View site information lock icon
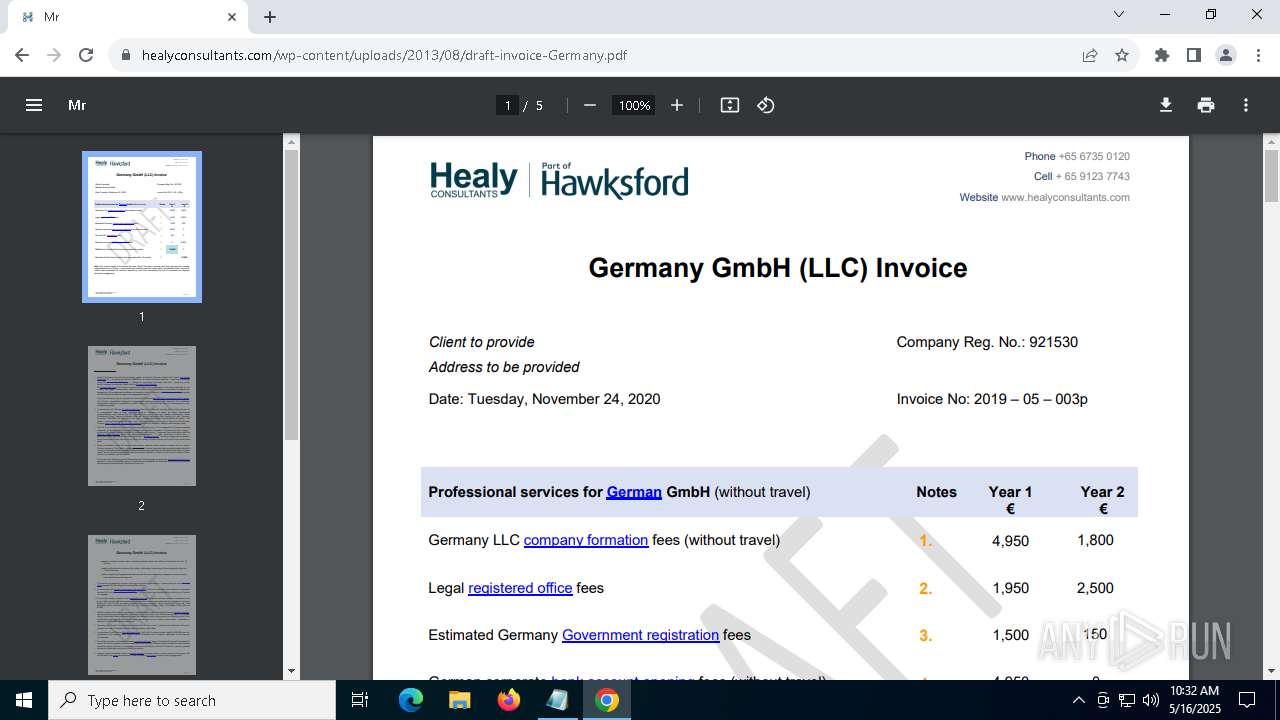 126,55
